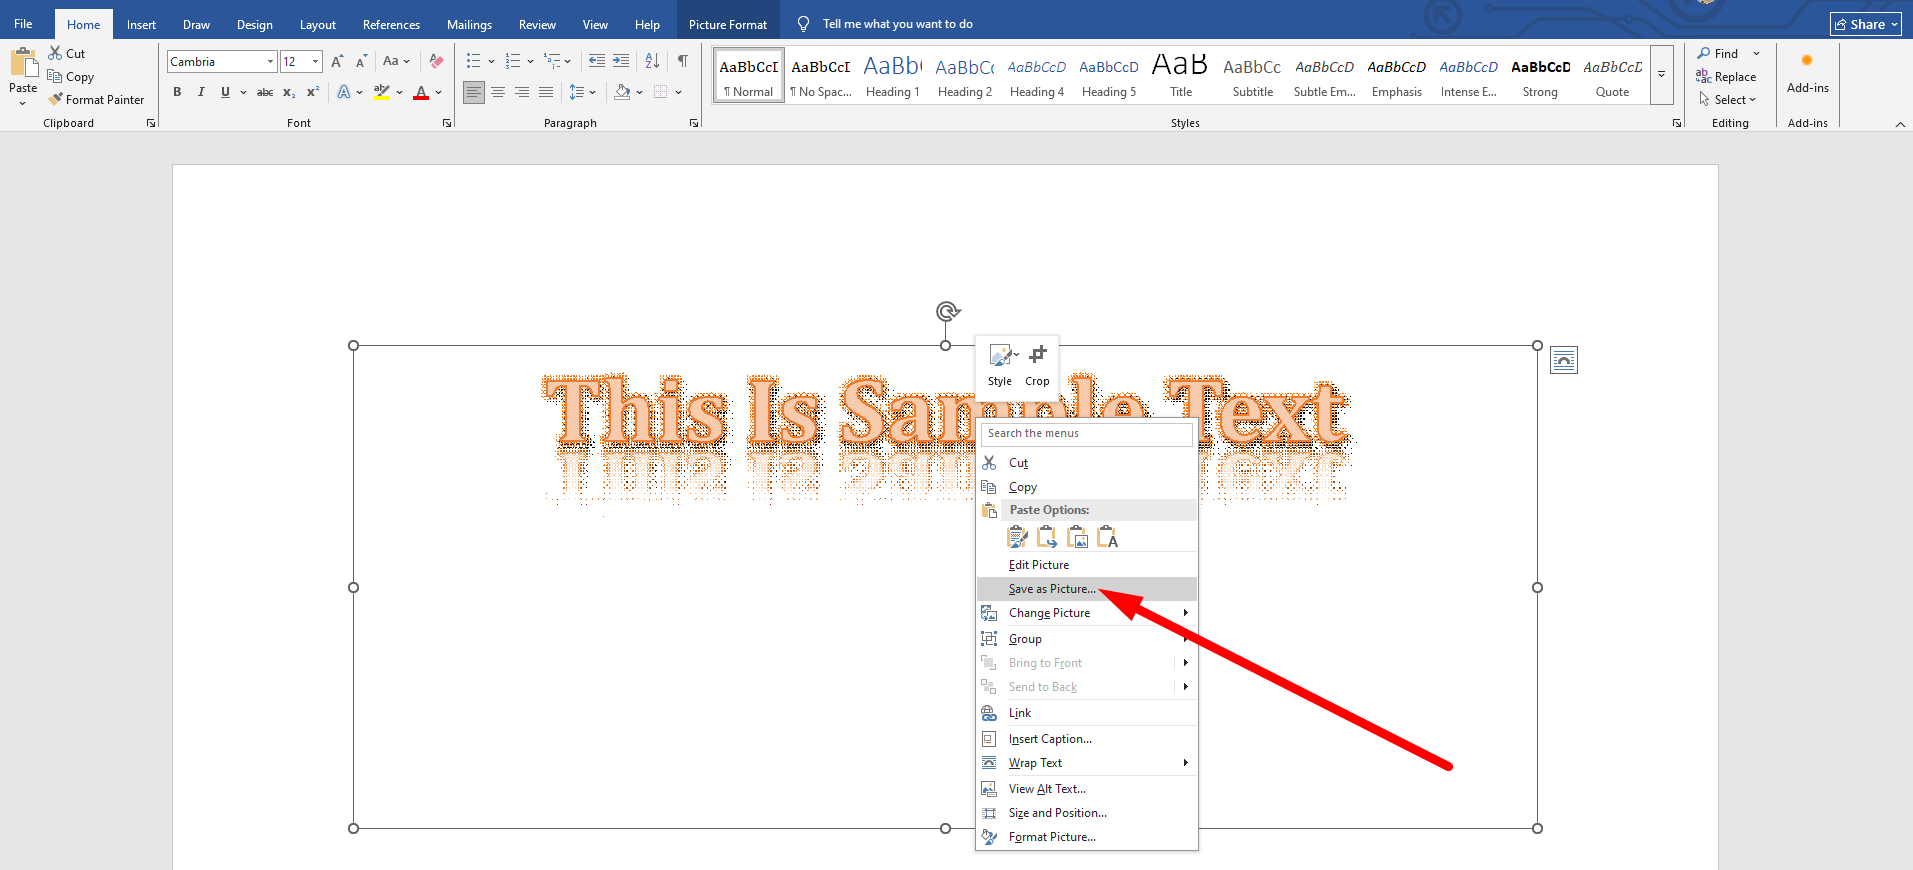Click the Clear All Formatting icon
The width and height of the screenshot is (1913, 870).
coord(436,61)
